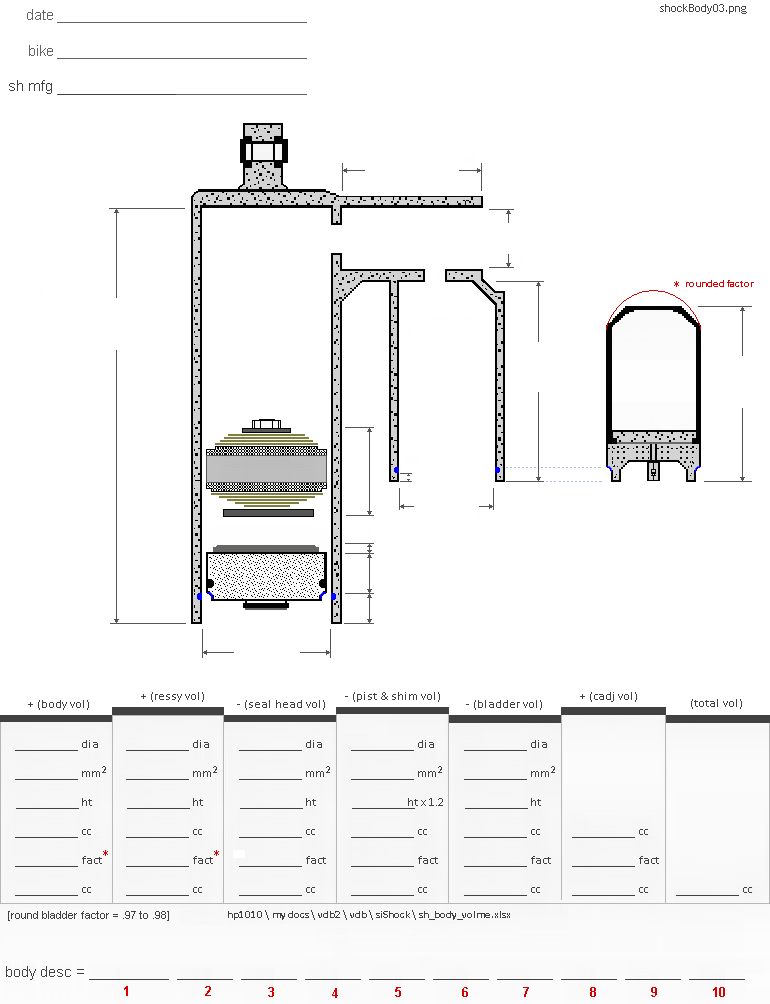This screenshot has width=770, height=1004.
Task: Choose the (total vol) column header
Action: 717,704
